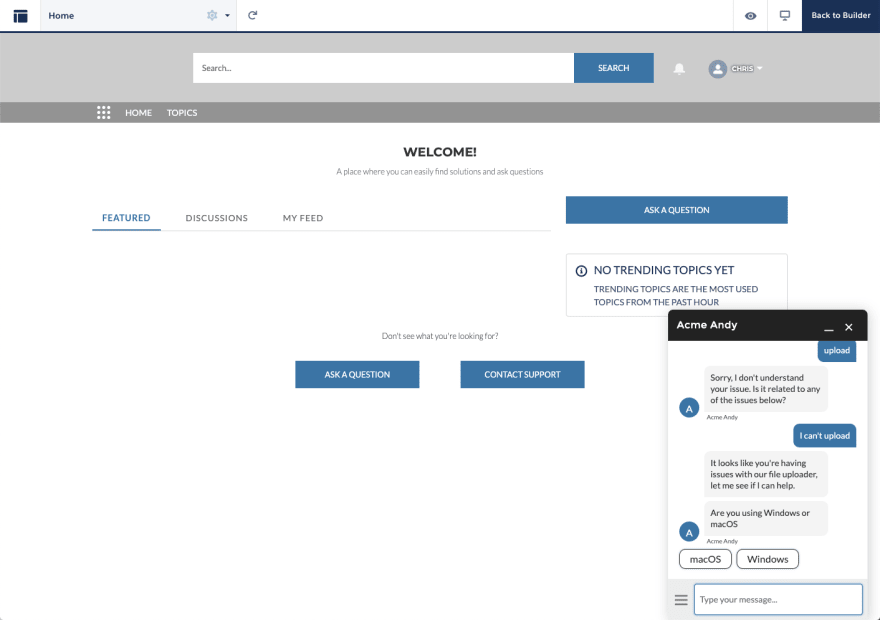Open TOPICS navigation item
Viewport: 880px width, 620px height.
click(x=182, y=113)
